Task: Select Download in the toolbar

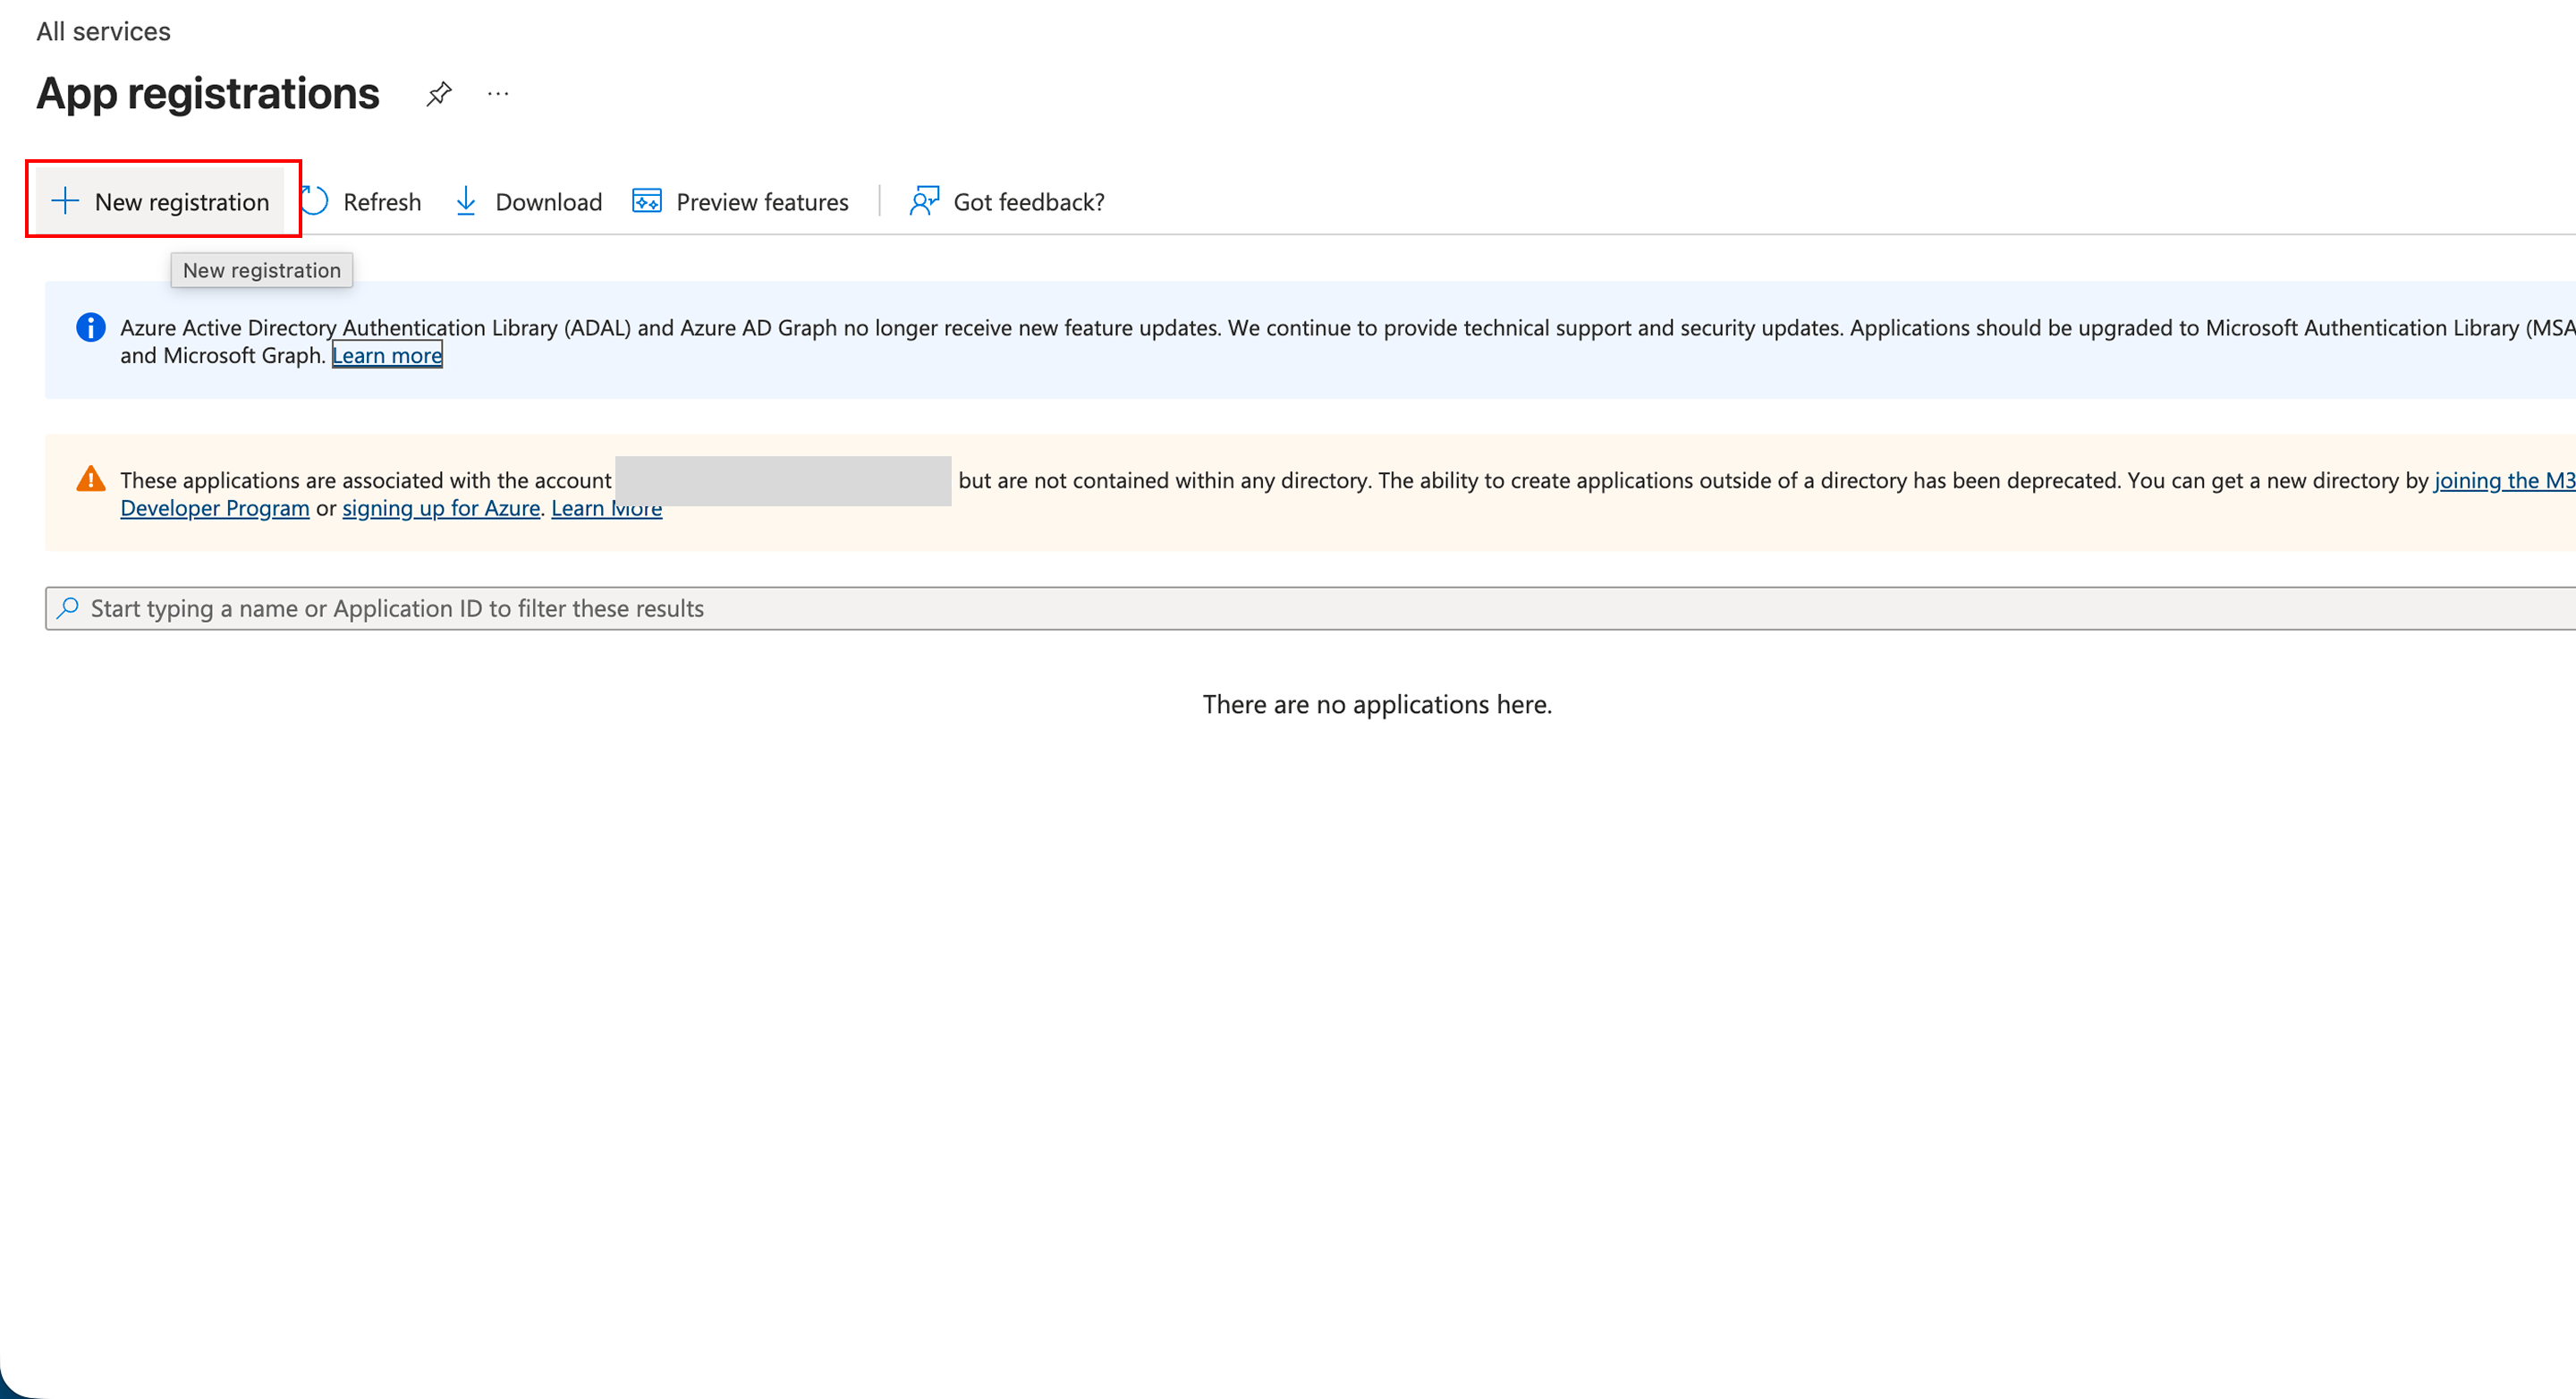Action: pyautogui.click(x=548, y=202)
